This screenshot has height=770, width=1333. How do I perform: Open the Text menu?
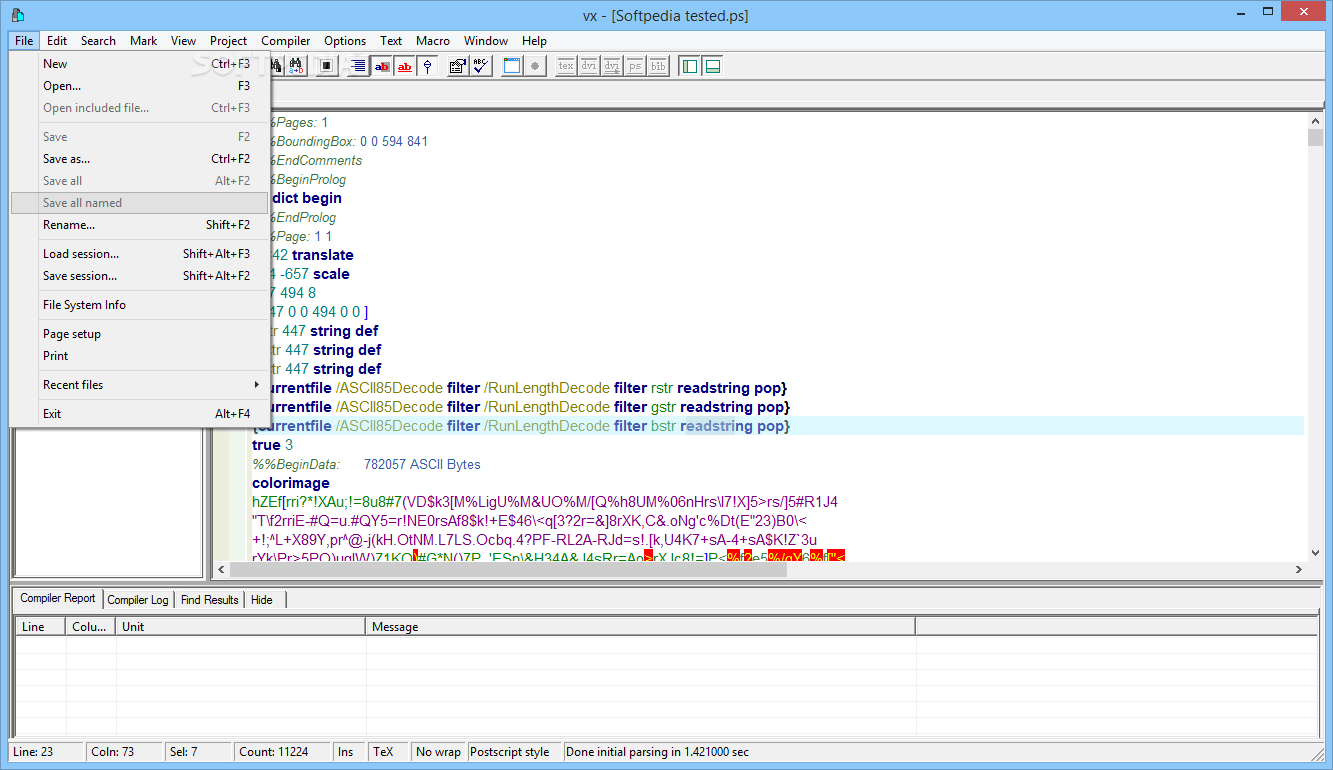(391, 41)
